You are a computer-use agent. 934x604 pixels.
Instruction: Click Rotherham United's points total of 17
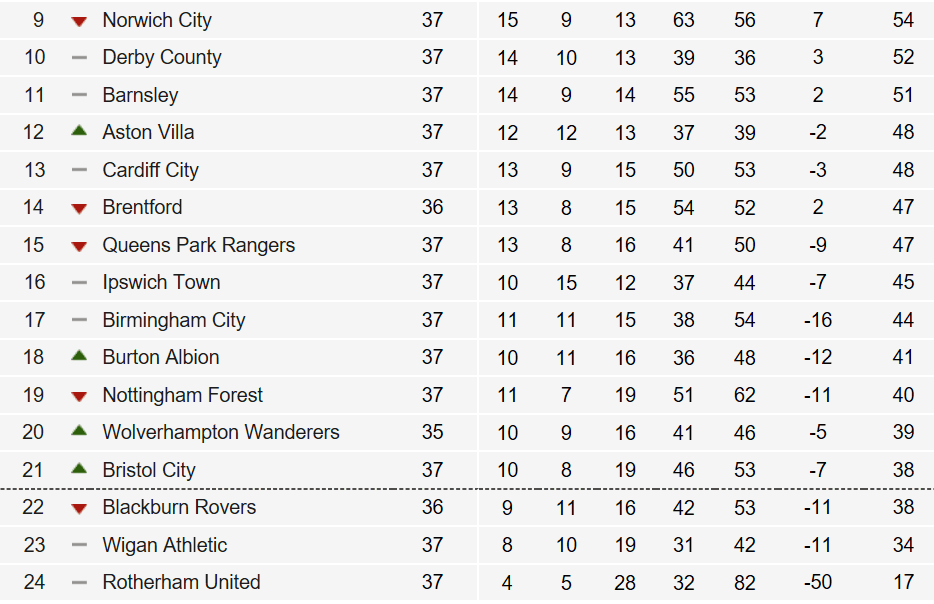[903, 582]
